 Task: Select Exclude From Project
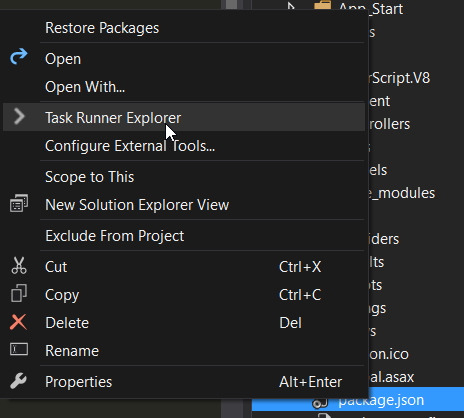point(183,236)
